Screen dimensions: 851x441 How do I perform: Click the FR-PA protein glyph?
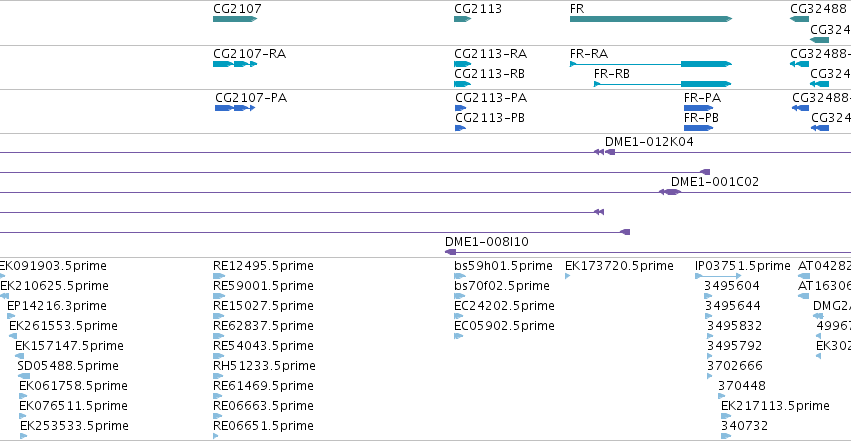tap(698, 108)
